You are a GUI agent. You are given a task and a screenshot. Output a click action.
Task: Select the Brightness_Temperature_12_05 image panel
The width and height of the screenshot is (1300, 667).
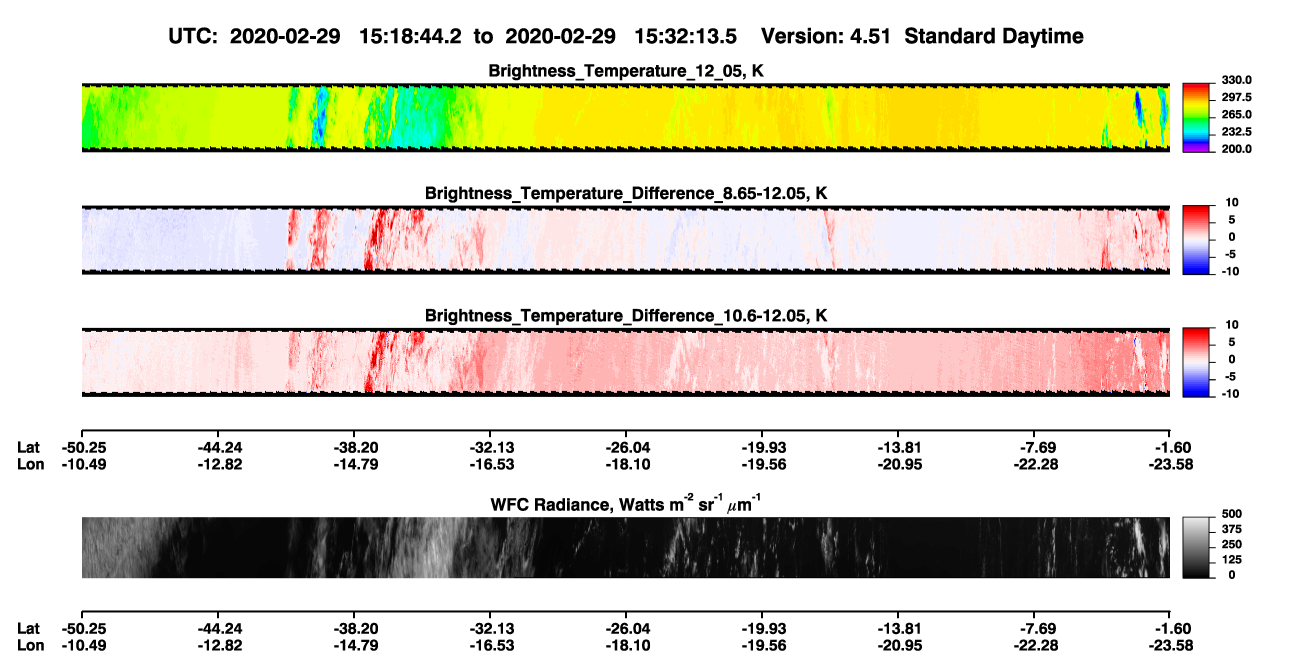tap(625, 117)
